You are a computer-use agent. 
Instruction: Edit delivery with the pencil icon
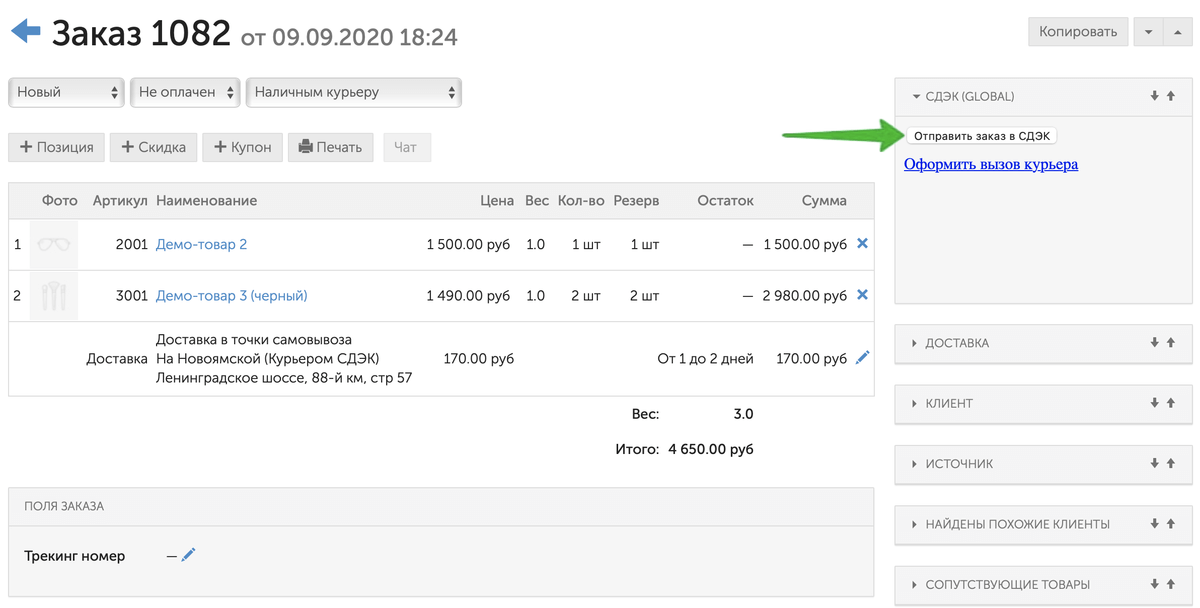(x=863, y=358)
